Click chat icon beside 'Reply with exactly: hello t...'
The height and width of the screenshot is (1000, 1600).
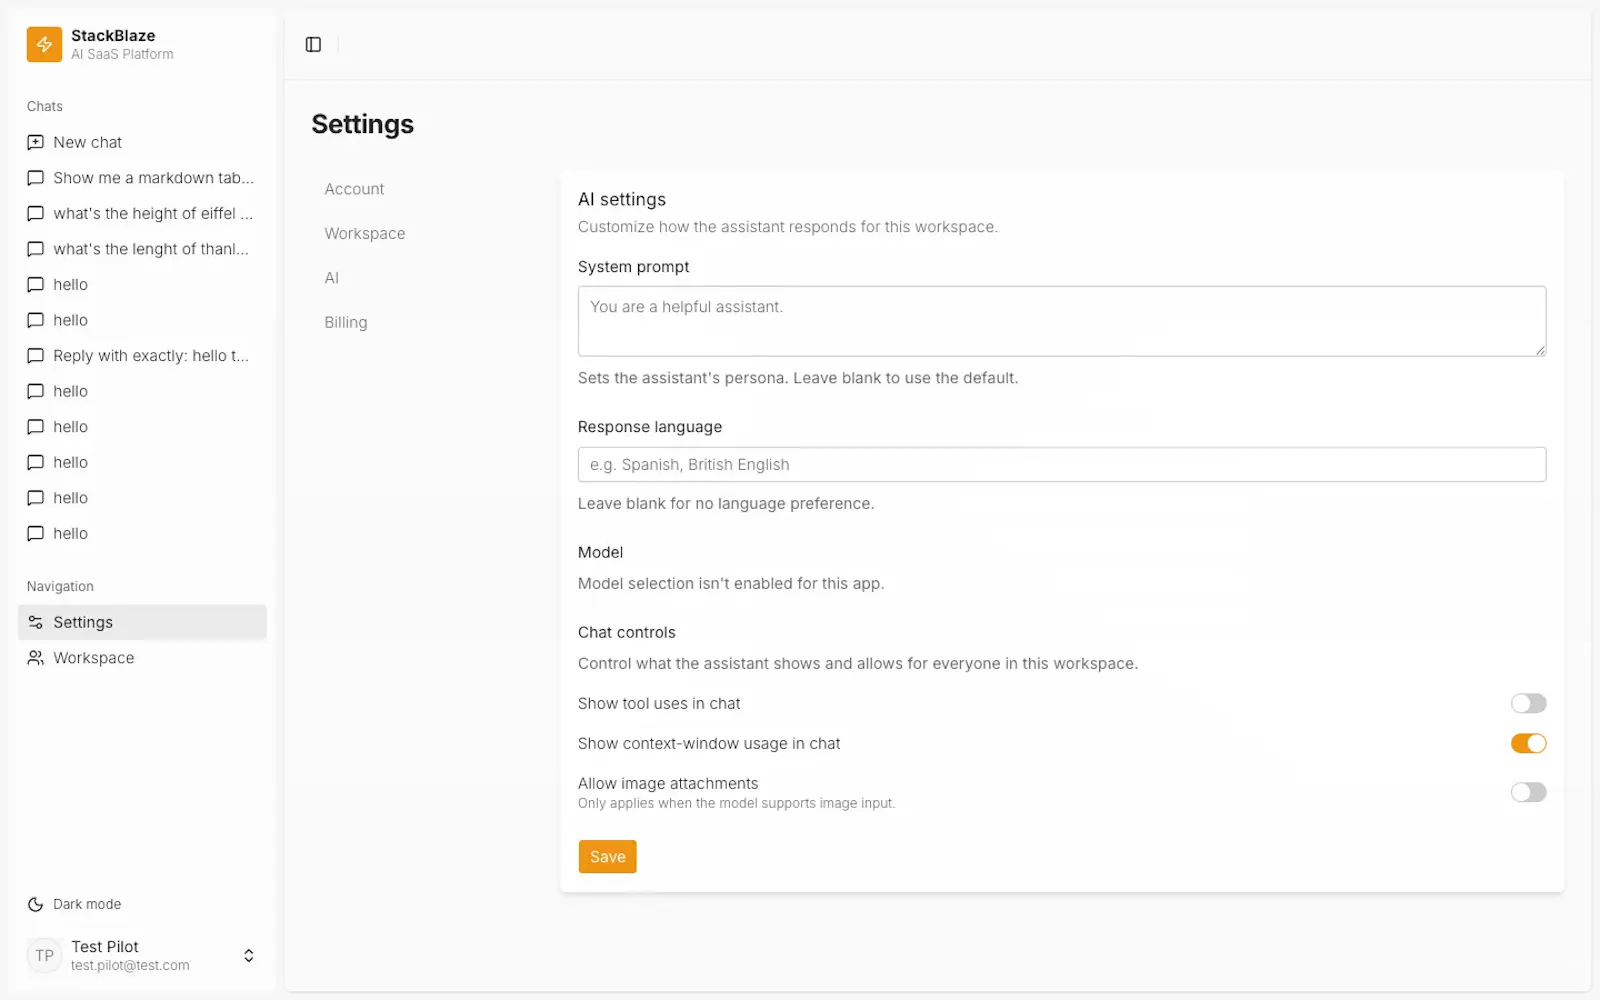tap(35, 356)
